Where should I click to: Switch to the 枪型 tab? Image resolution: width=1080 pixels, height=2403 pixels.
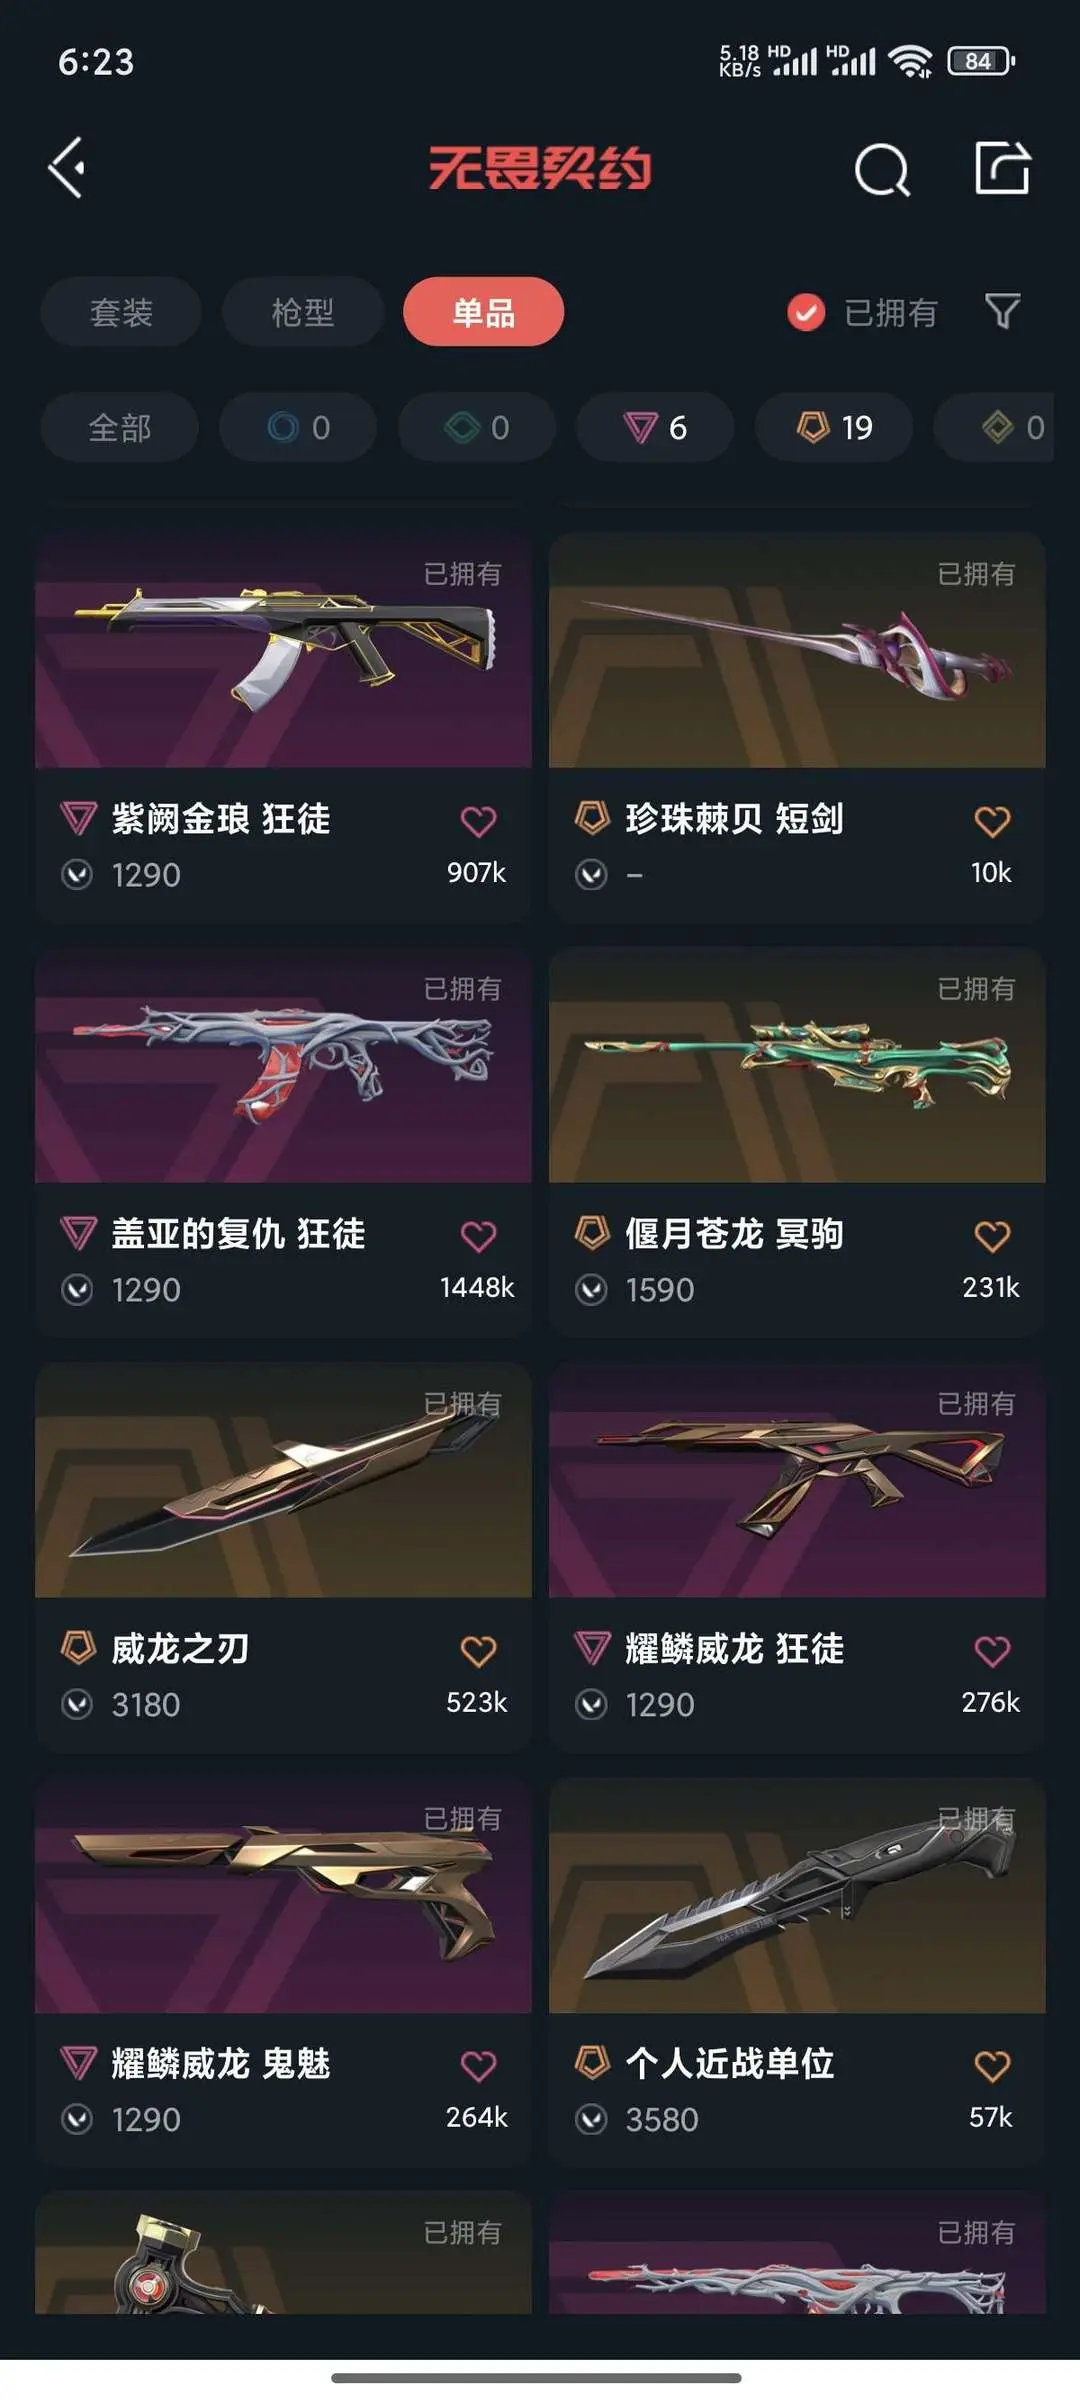point(303,312)
